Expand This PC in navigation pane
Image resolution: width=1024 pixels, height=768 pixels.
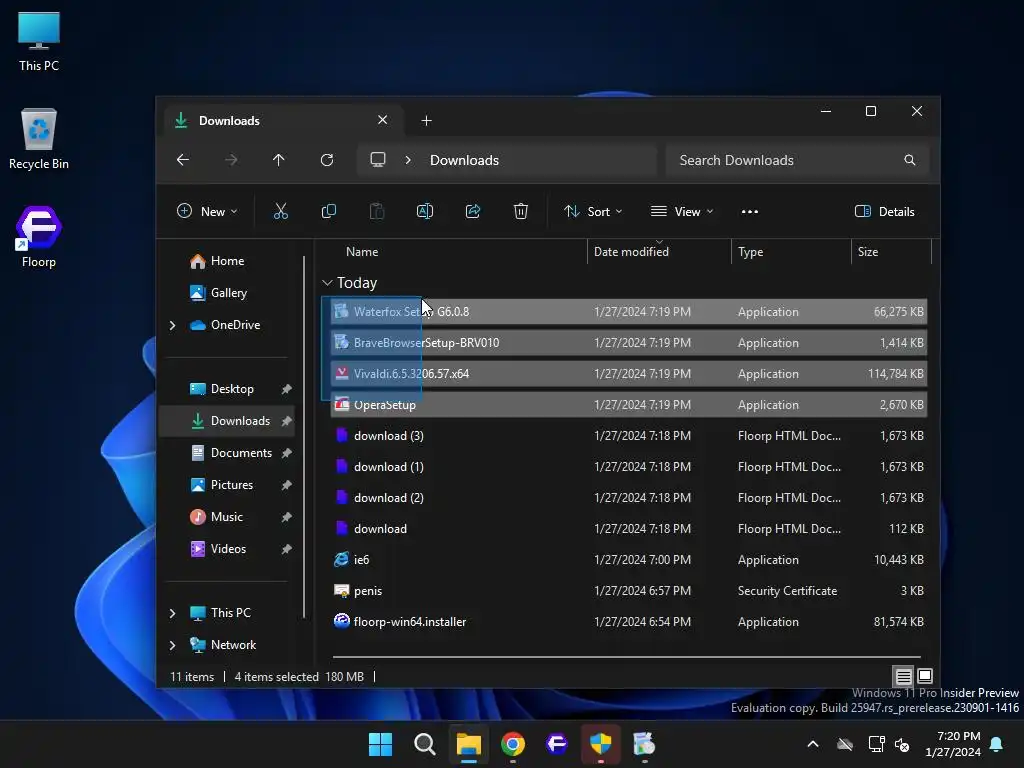click(x=172, y=613)
